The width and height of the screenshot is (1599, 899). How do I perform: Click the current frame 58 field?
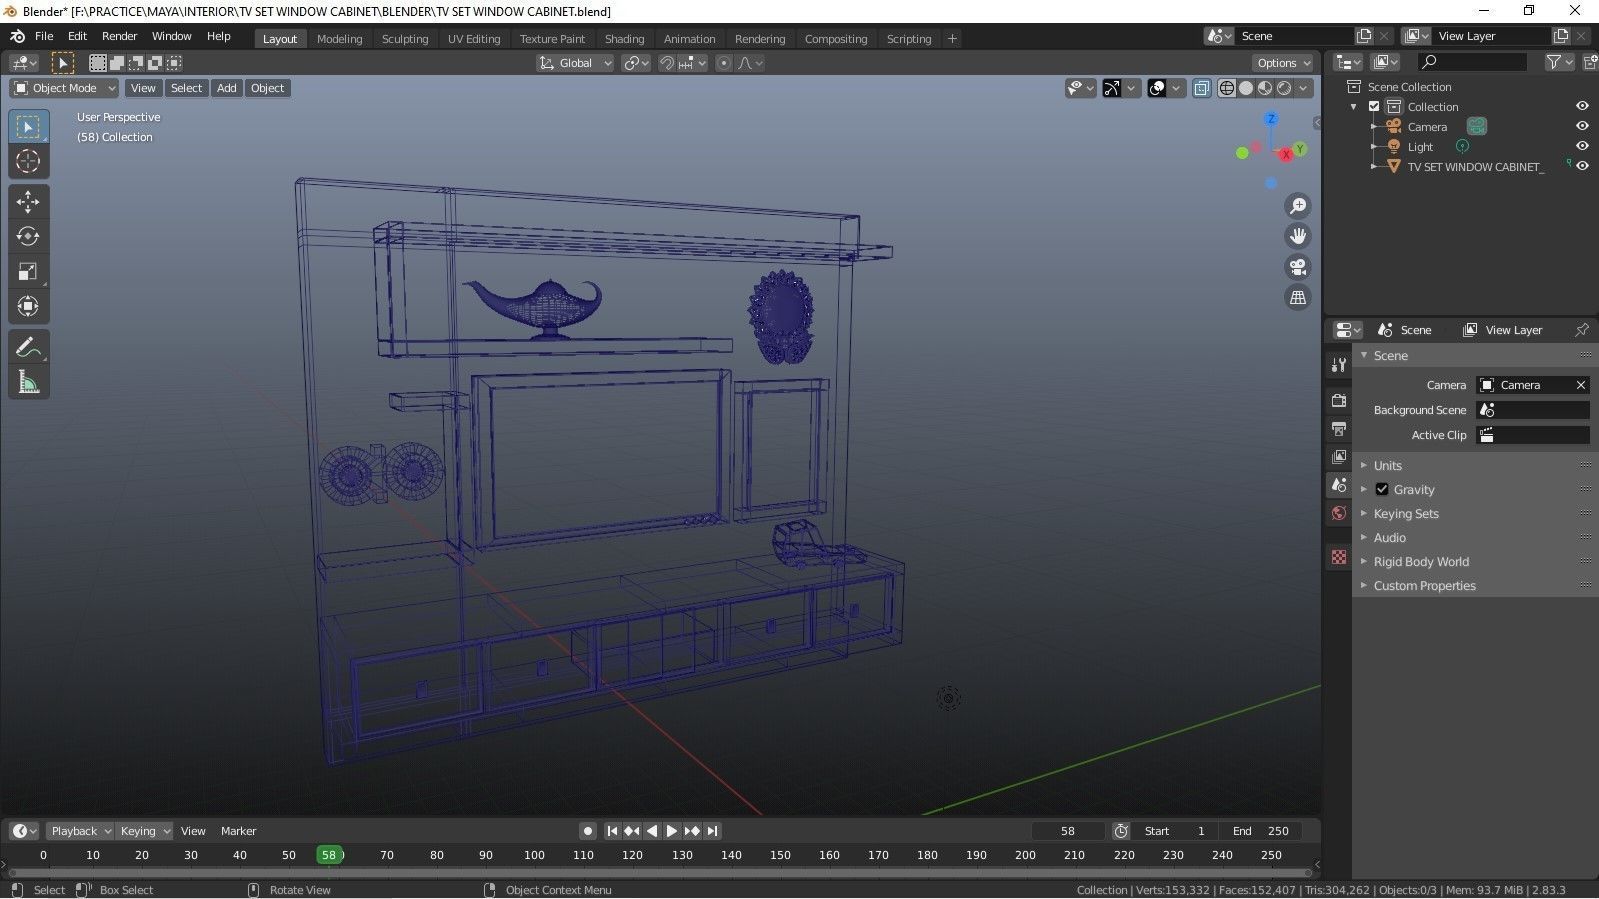[1068, 831]
